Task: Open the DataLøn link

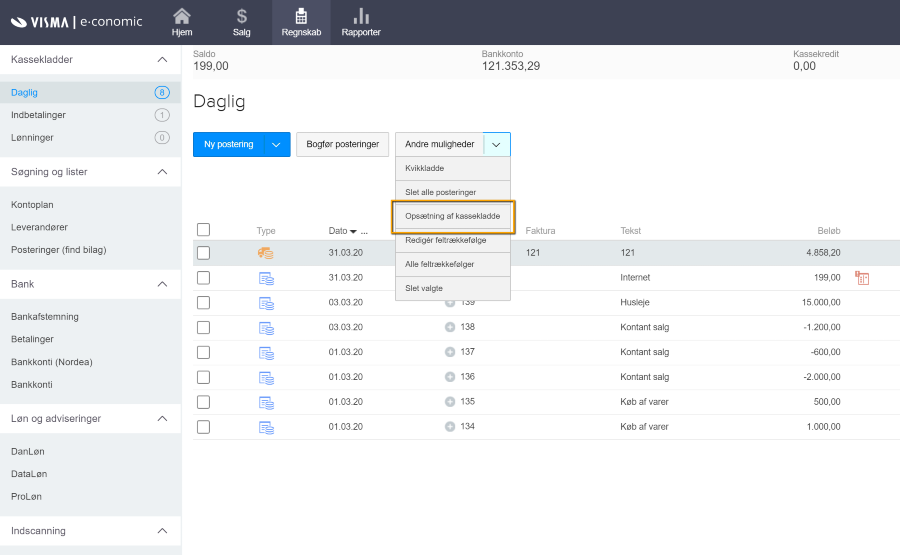Action: click(29, 474)
